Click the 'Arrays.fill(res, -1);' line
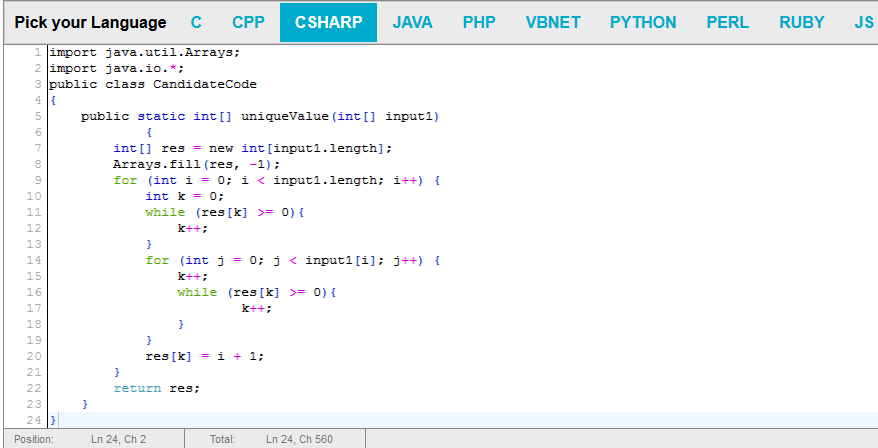878x448 pixels. (196, 164)
